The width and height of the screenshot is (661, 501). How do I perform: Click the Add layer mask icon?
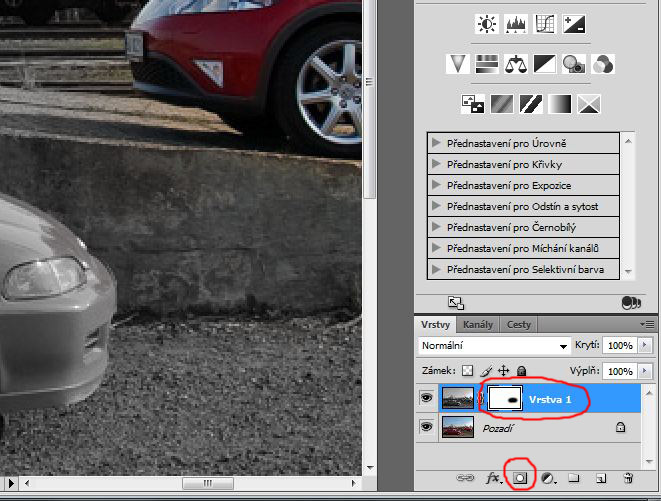click(520, 479)
